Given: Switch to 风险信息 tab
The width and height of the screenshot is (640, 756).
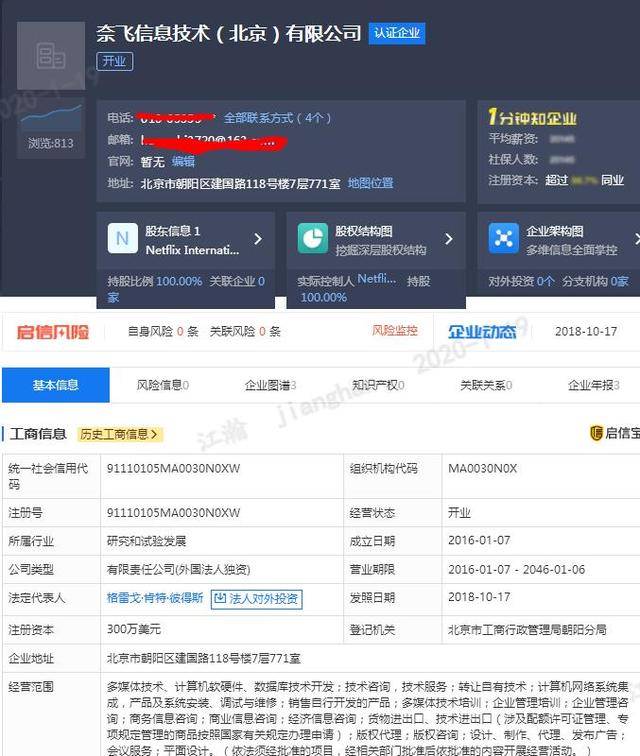Looking at the screenshot, I should point(163,385).
